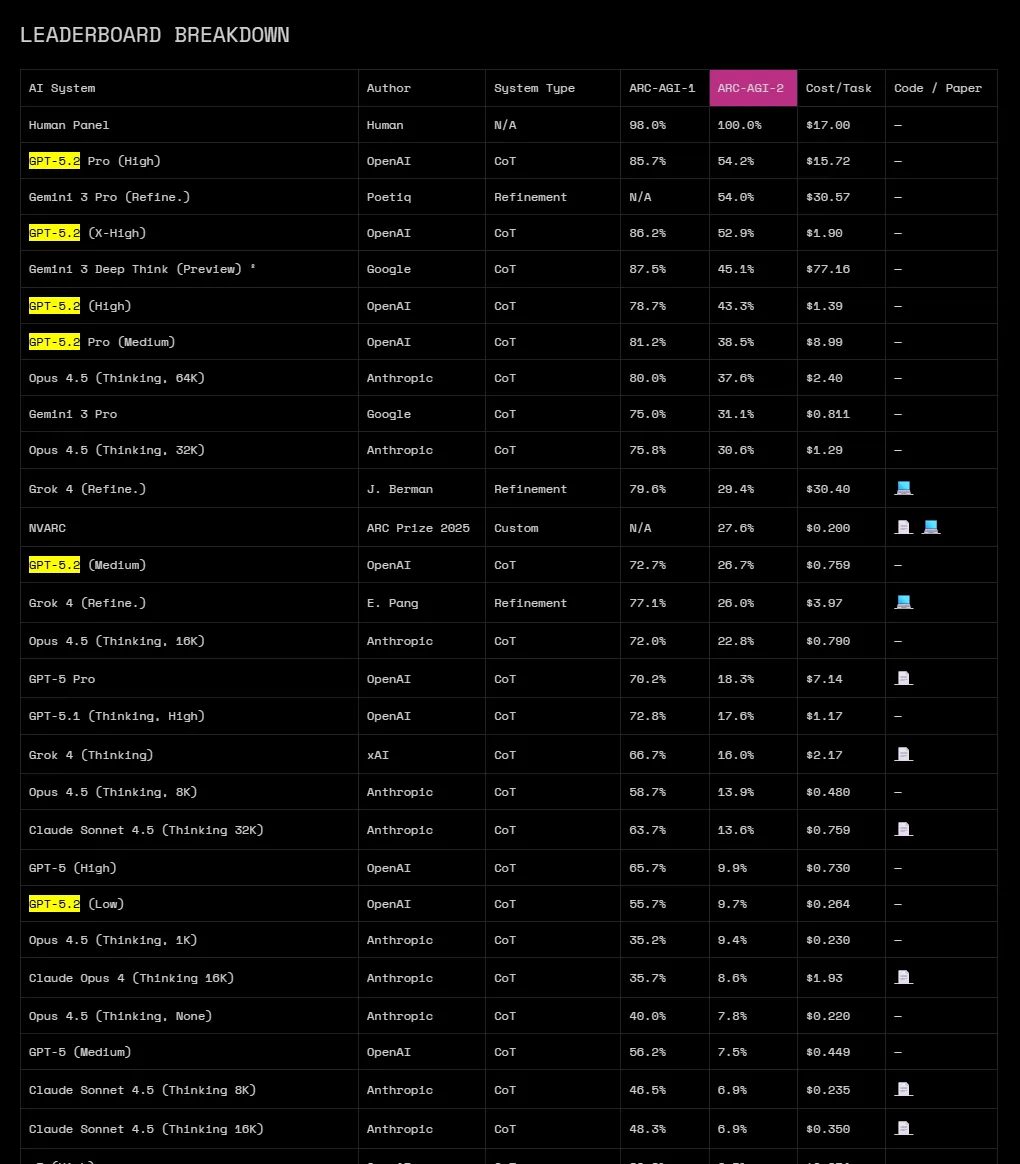Sort by the ARC-AGI-2 column header
1020x1164 pixels.
coord(751,88)
